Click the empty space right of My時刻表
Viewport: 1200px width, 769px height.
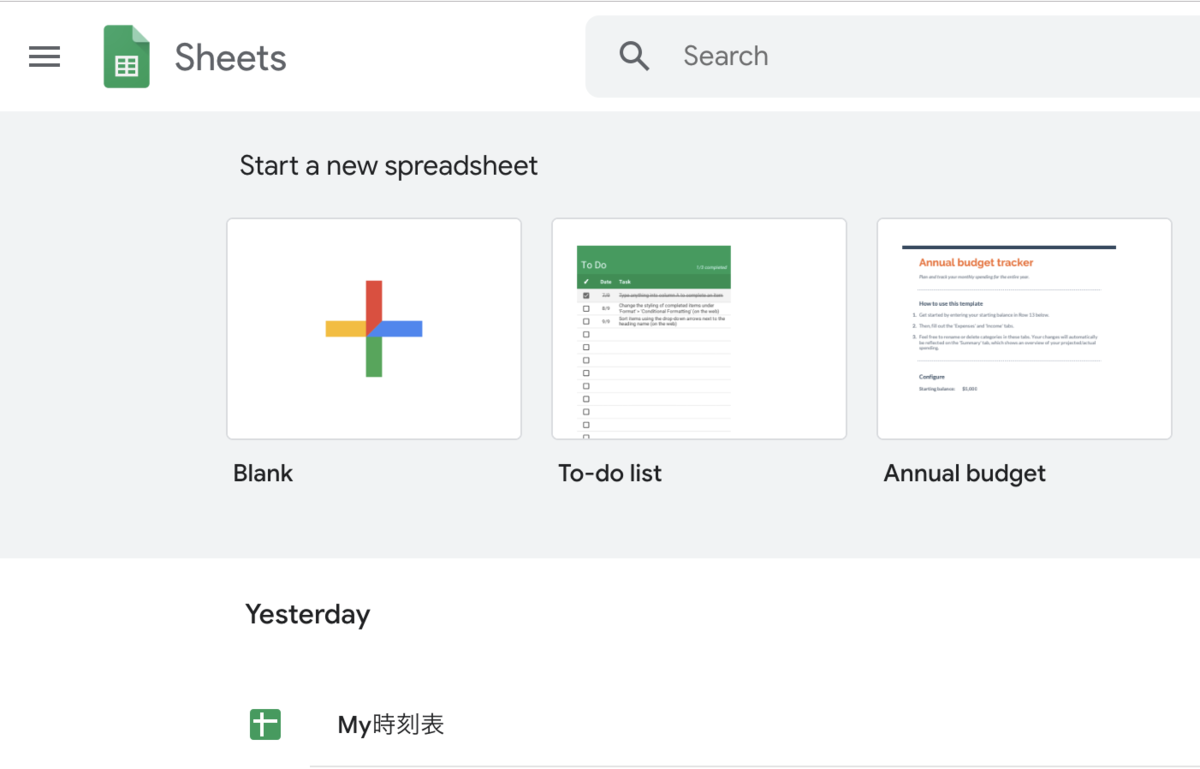[x=800, y=725]
